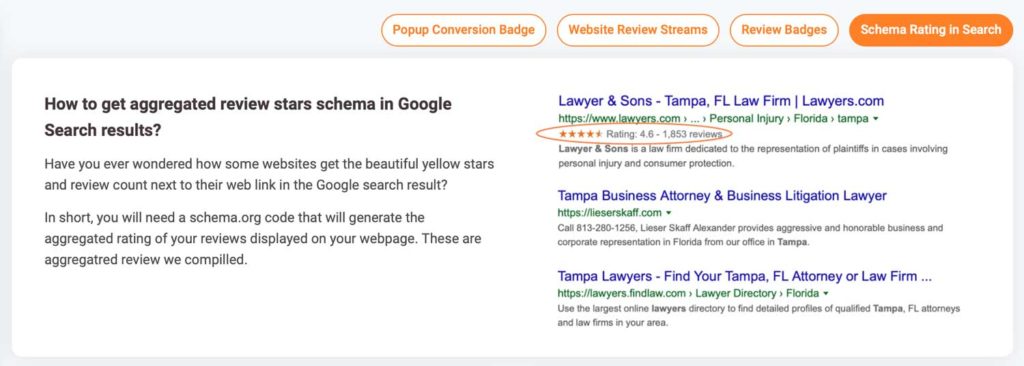The width and height of the screenshot is (1024, 366).
Task: Open the Popup Conversion Badge tab
Action: (464, 30)
